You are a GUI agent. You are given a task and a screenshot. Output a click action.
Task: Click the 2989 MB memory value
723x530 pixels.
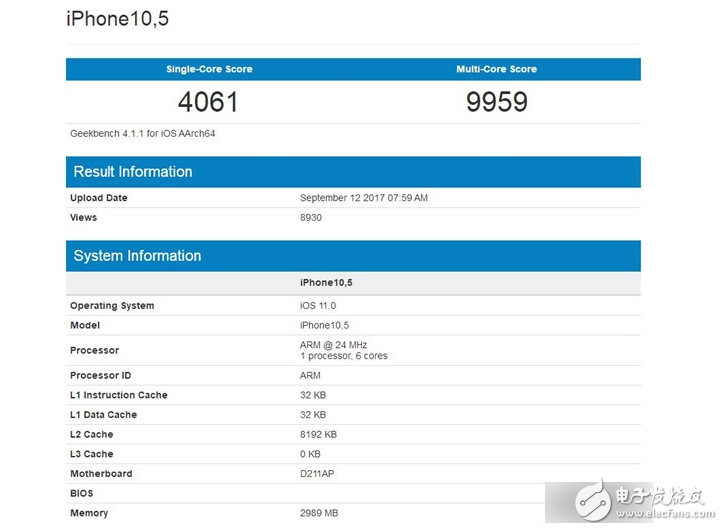point(321,513)
